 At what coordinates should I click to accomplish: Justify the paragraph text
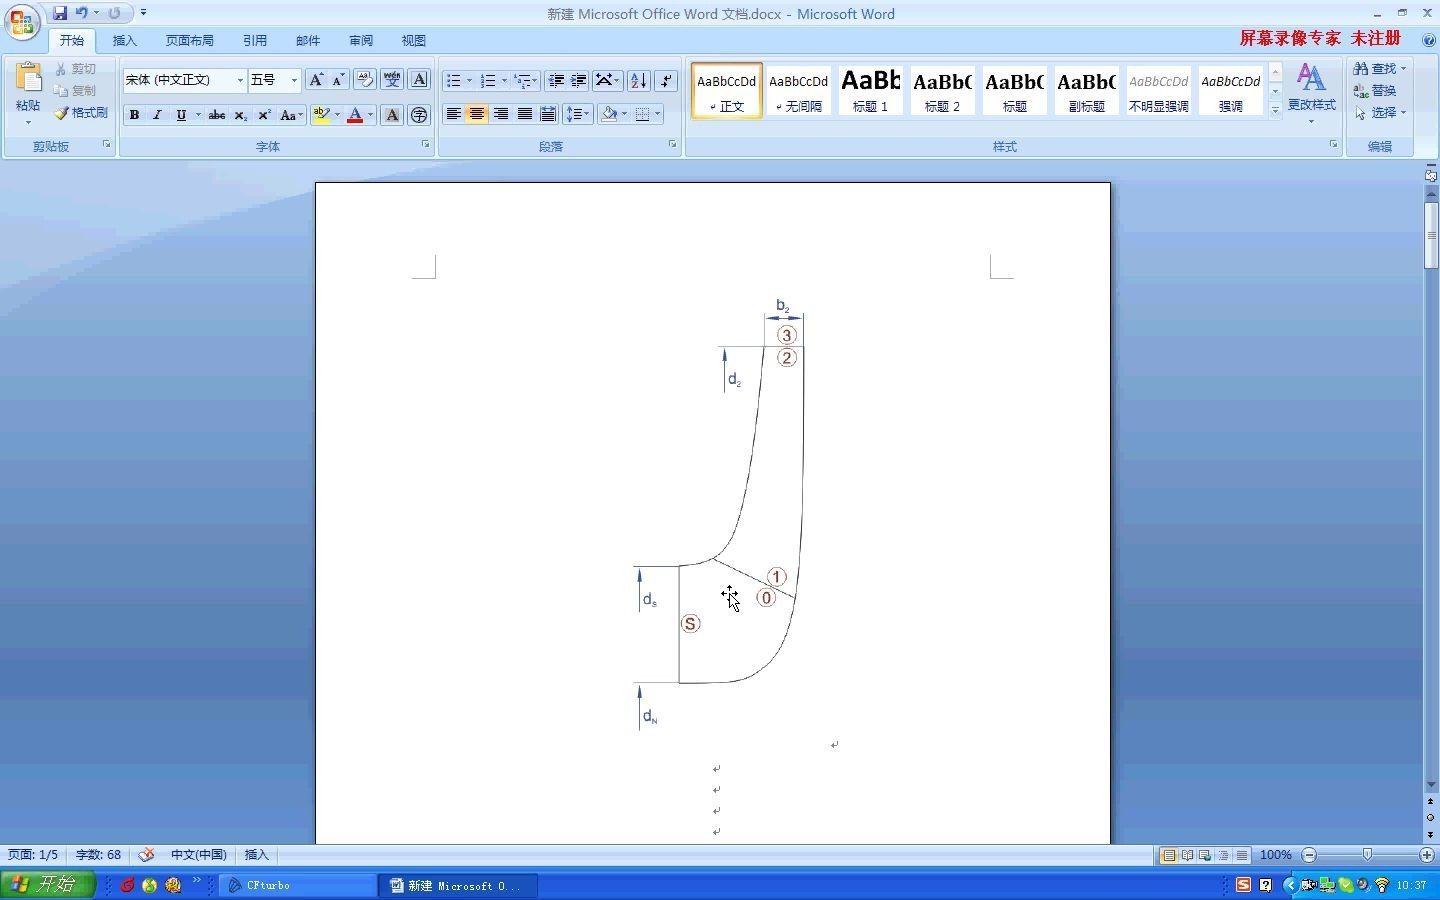[525, 114]
